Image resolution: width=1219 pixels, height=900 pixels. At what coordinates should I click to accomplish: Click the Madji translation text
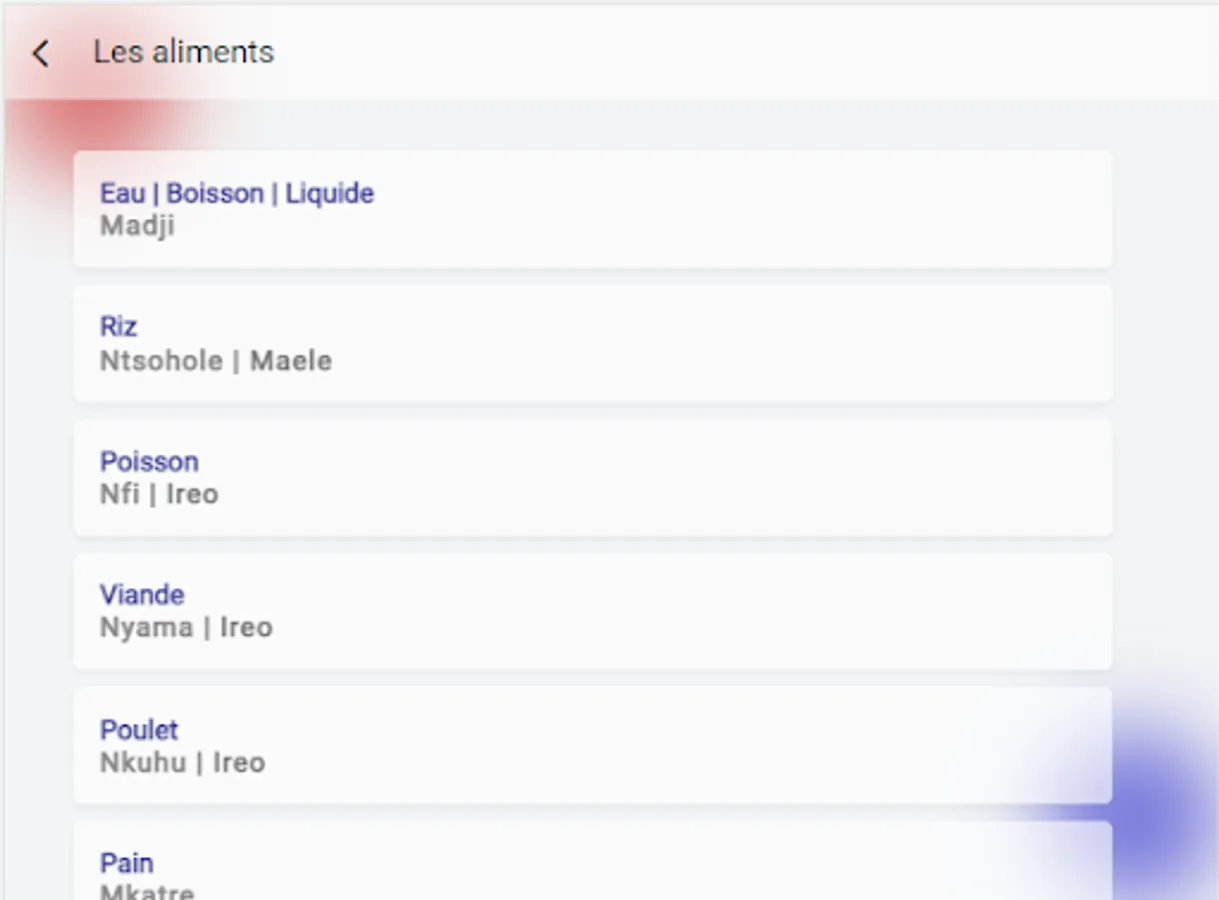(x=137, y=226)
